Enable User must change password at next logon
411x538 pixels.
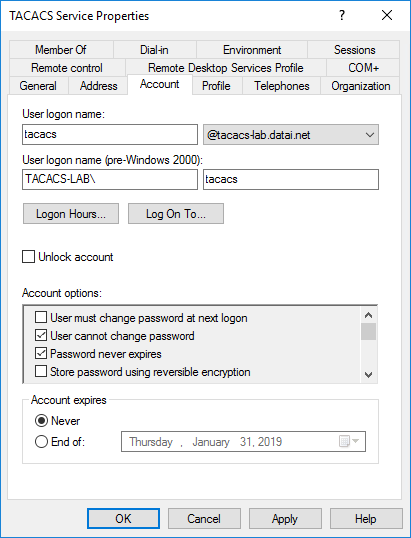point(41,317)
